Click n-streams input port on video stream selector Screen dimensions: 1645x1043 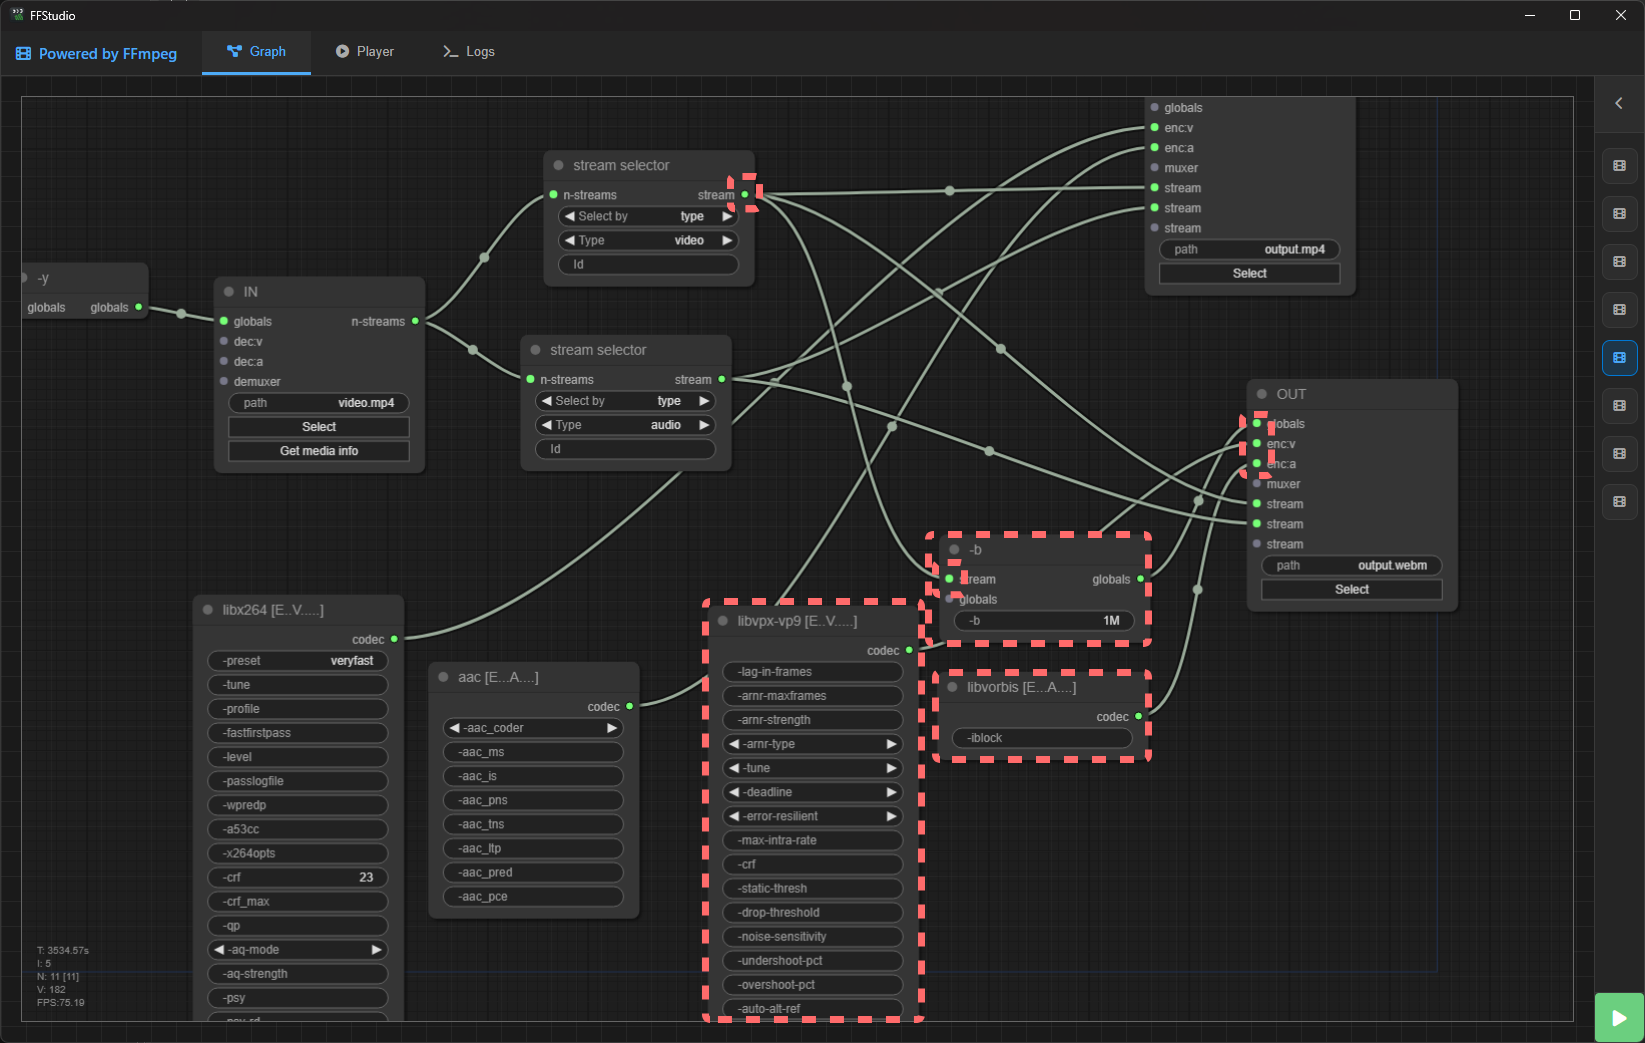click(x=553, y=195)
